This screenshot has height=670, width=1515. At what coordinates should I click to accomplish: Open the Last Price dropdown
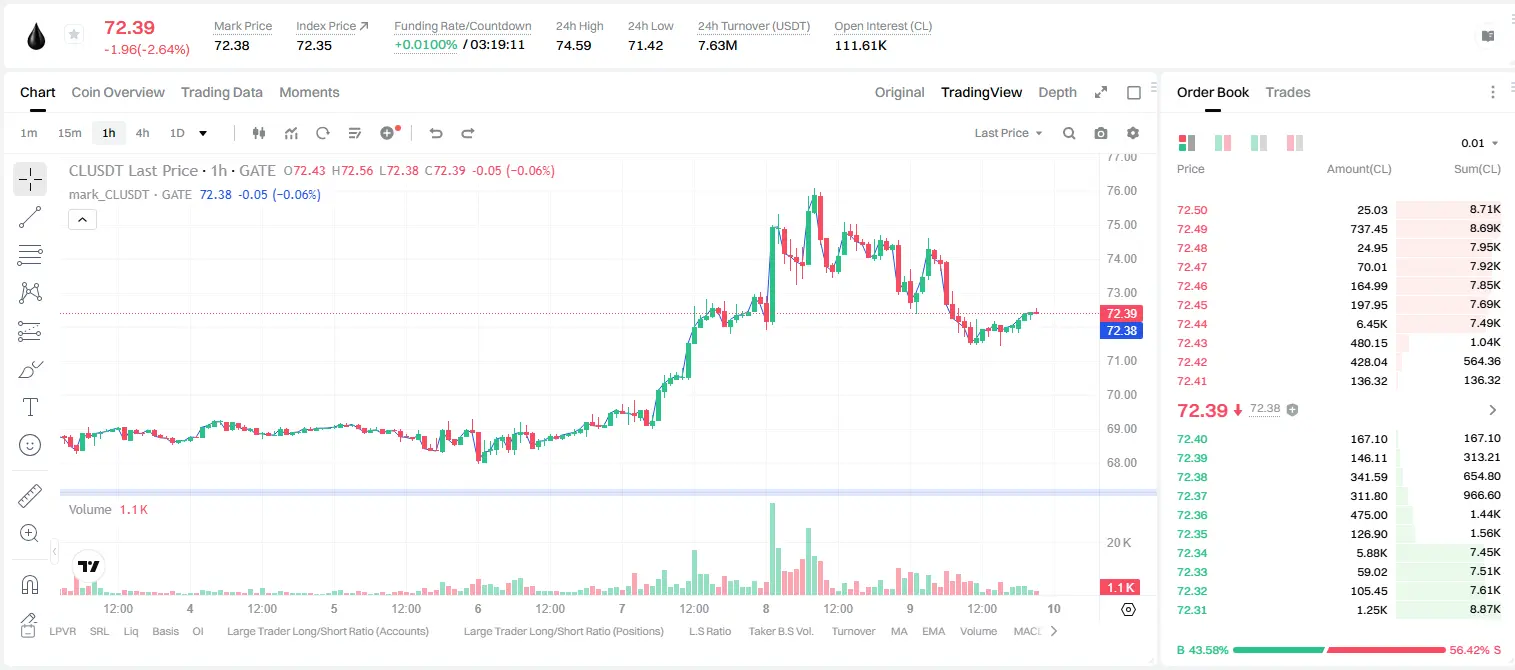click(1008, 133)
